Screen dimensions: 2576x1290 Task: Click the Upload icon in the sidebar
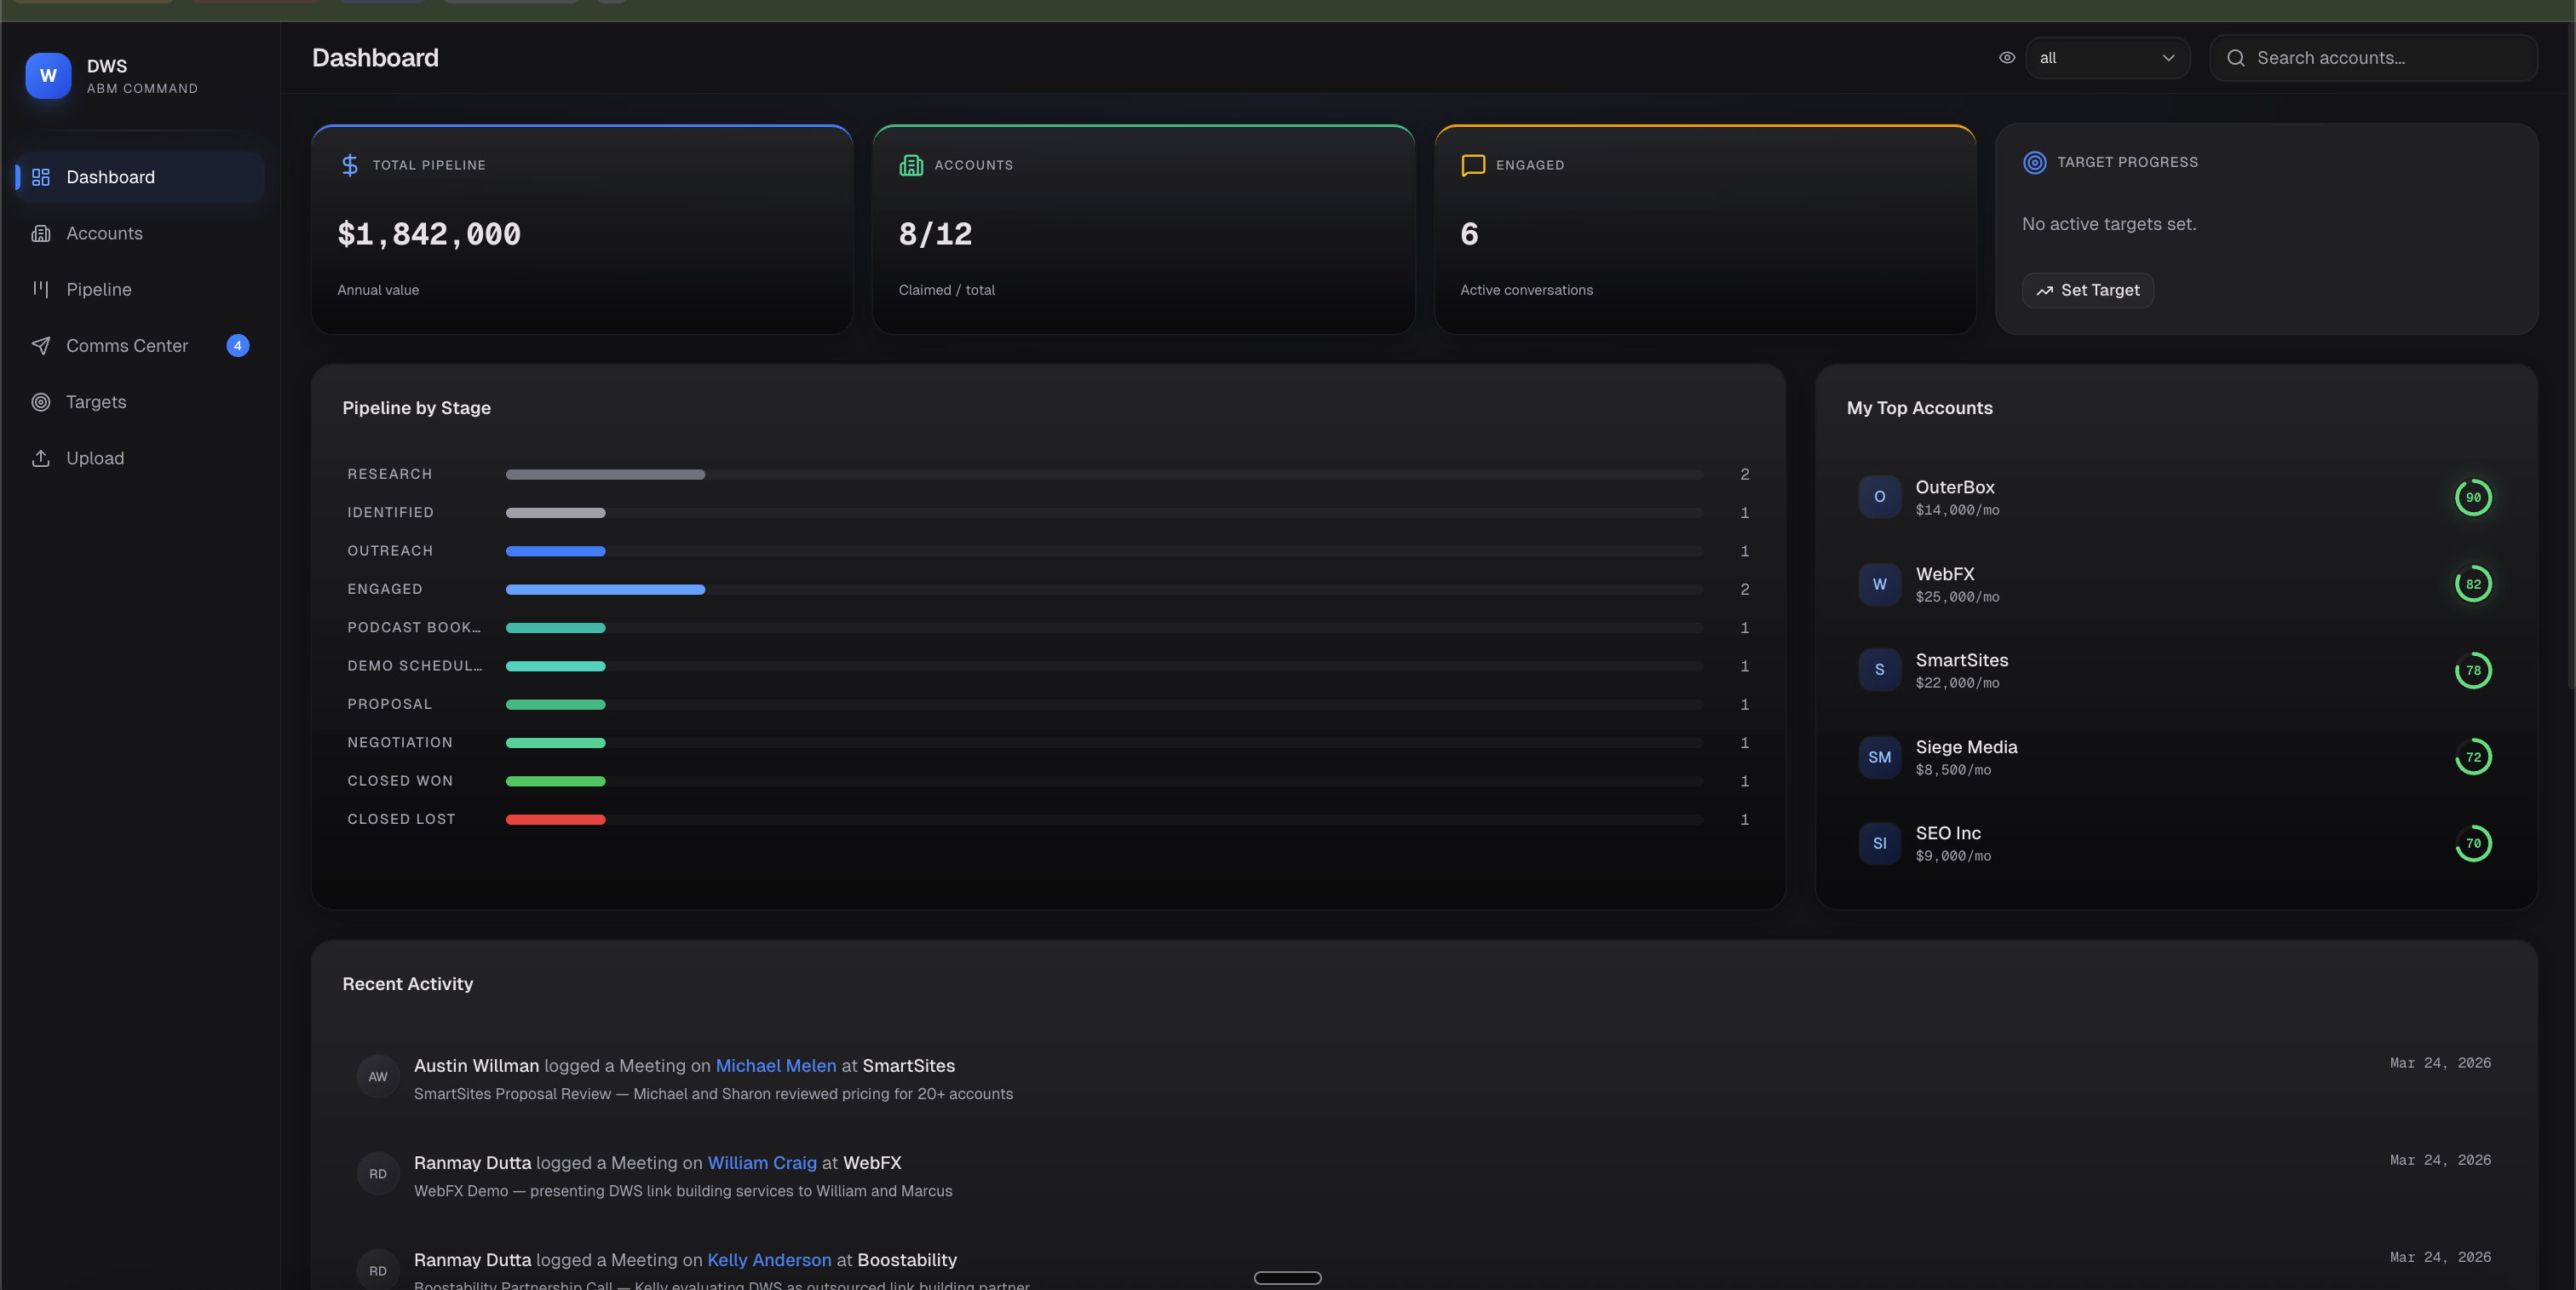(41, 458)
